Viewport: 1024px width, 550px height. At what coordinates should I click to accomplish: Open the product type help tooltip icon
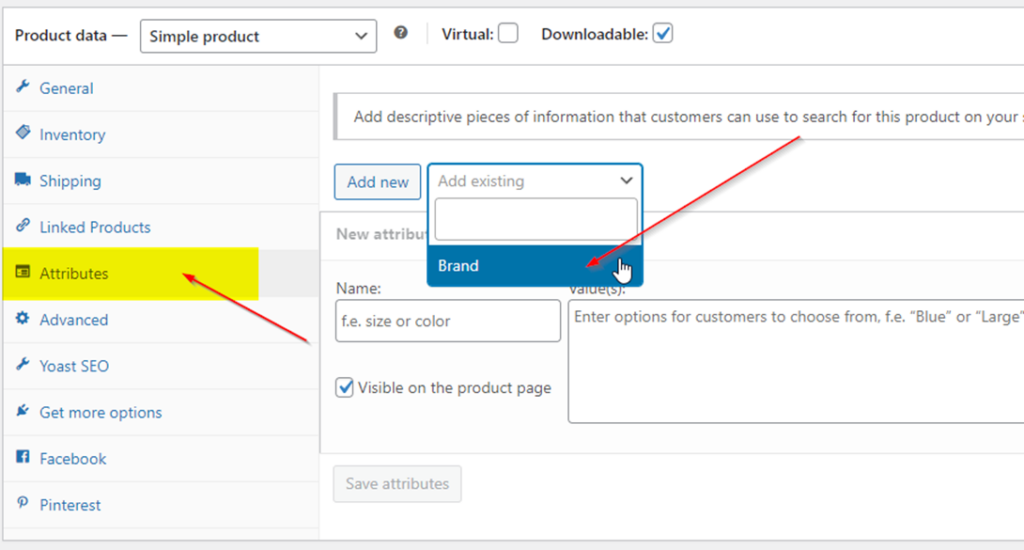click(400, 33)
